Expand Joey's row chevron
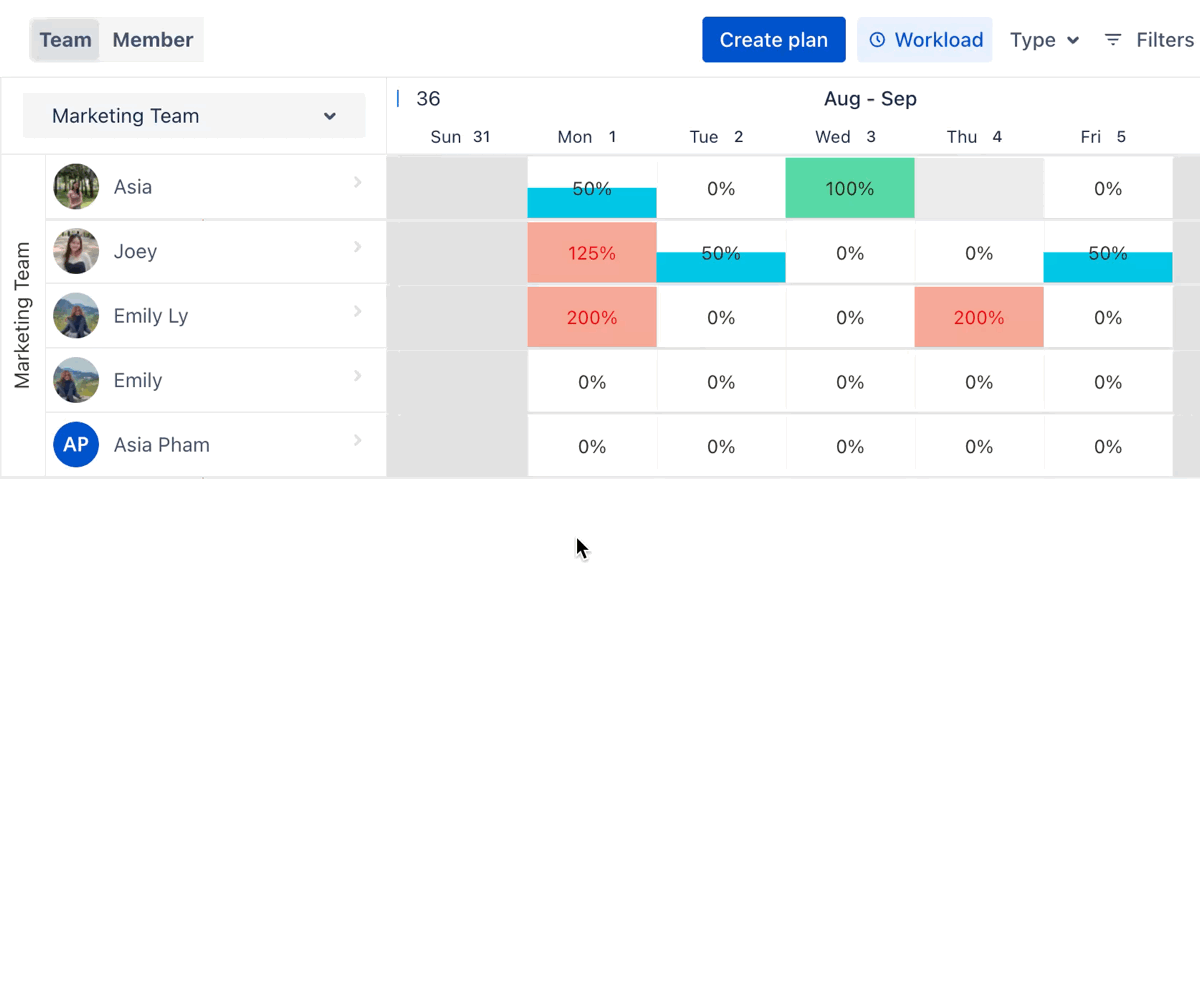1200x985 pixels. click(x=358, y=247)
